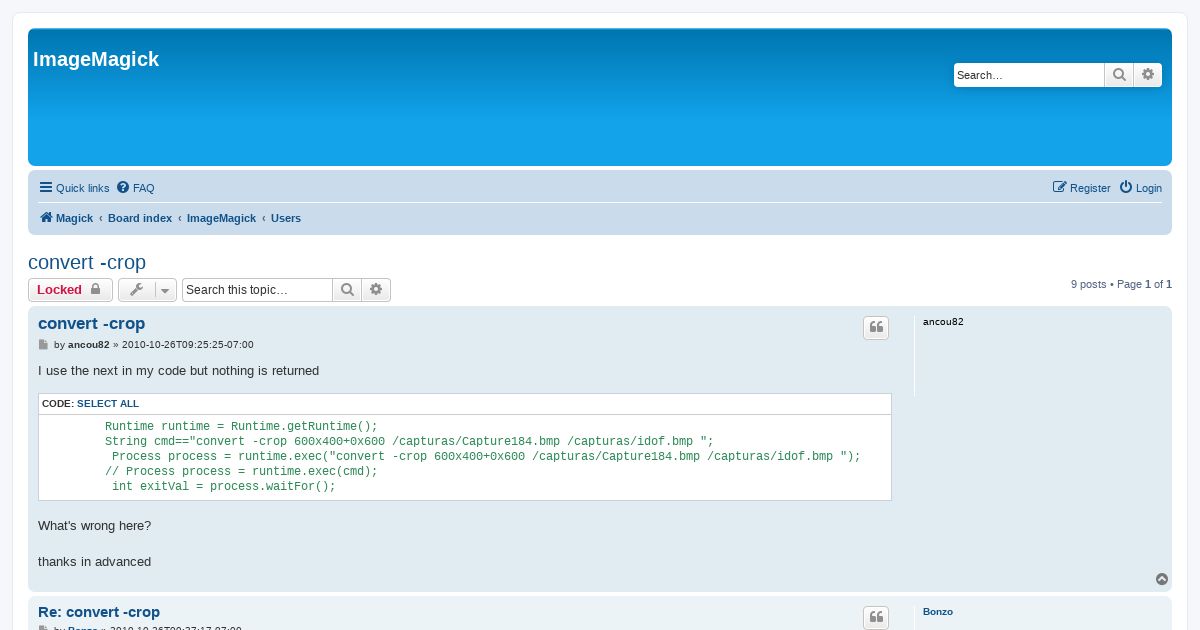Open Board index breadcrumb
Image resolution: width=1200 pixels, height=630 pixels.
[140, 218]
